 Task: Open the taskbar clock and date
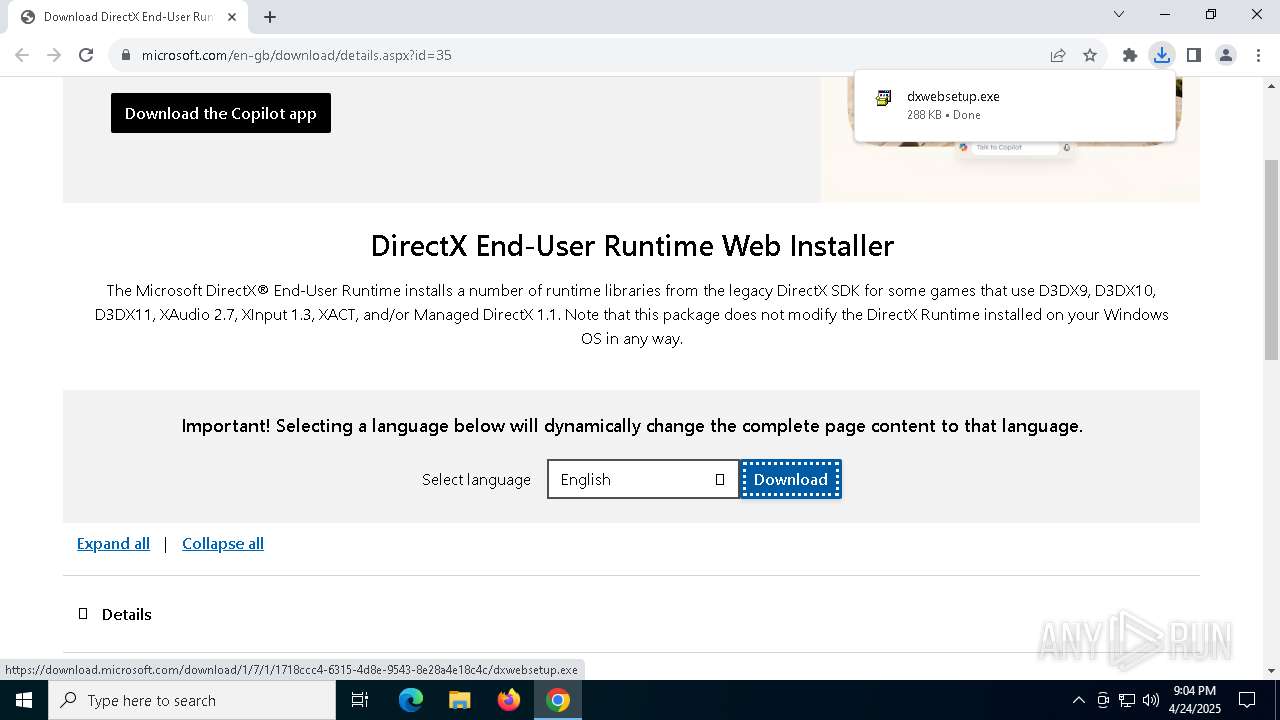coord(1195,700)
